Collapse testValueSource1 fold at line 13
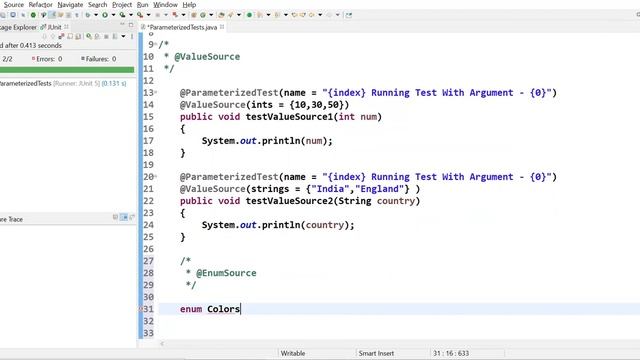The height and width of the screenshot is (360, 640). (156, 93)
